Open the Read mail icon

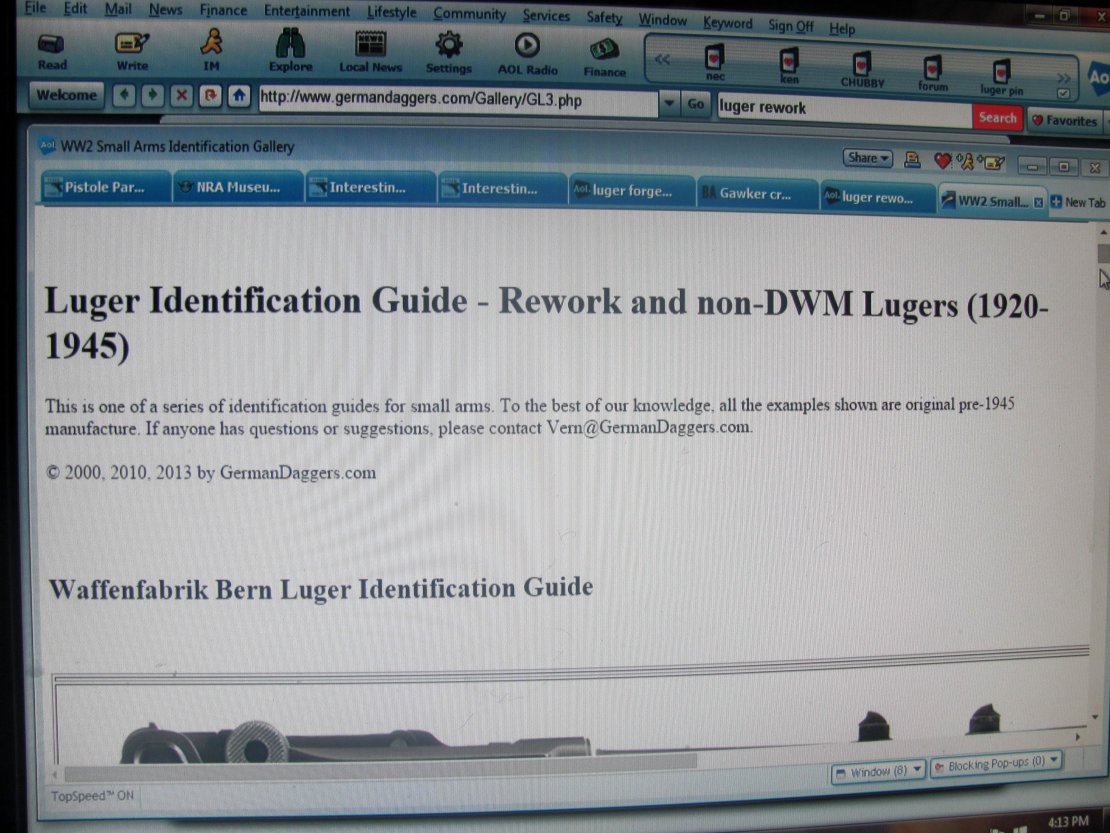[52, 52]
